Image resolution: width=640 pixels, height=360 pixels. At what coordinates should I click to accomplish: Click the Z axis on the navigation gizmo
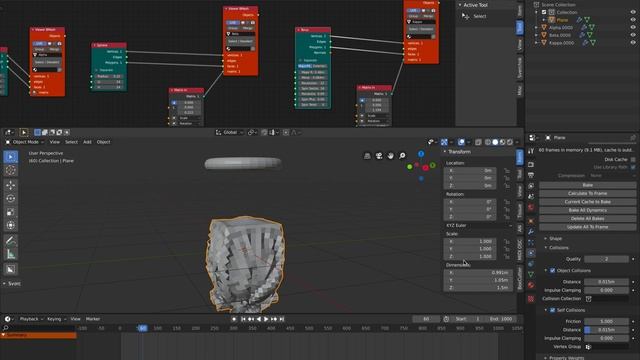(421, 154)
